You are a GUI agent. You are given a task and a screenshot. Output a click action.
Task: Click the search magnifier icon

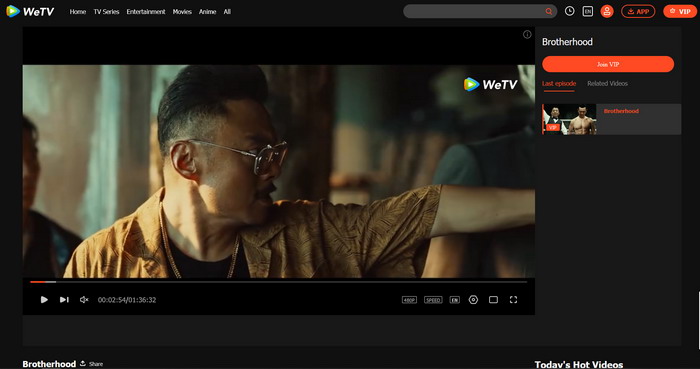pos(549,12)
